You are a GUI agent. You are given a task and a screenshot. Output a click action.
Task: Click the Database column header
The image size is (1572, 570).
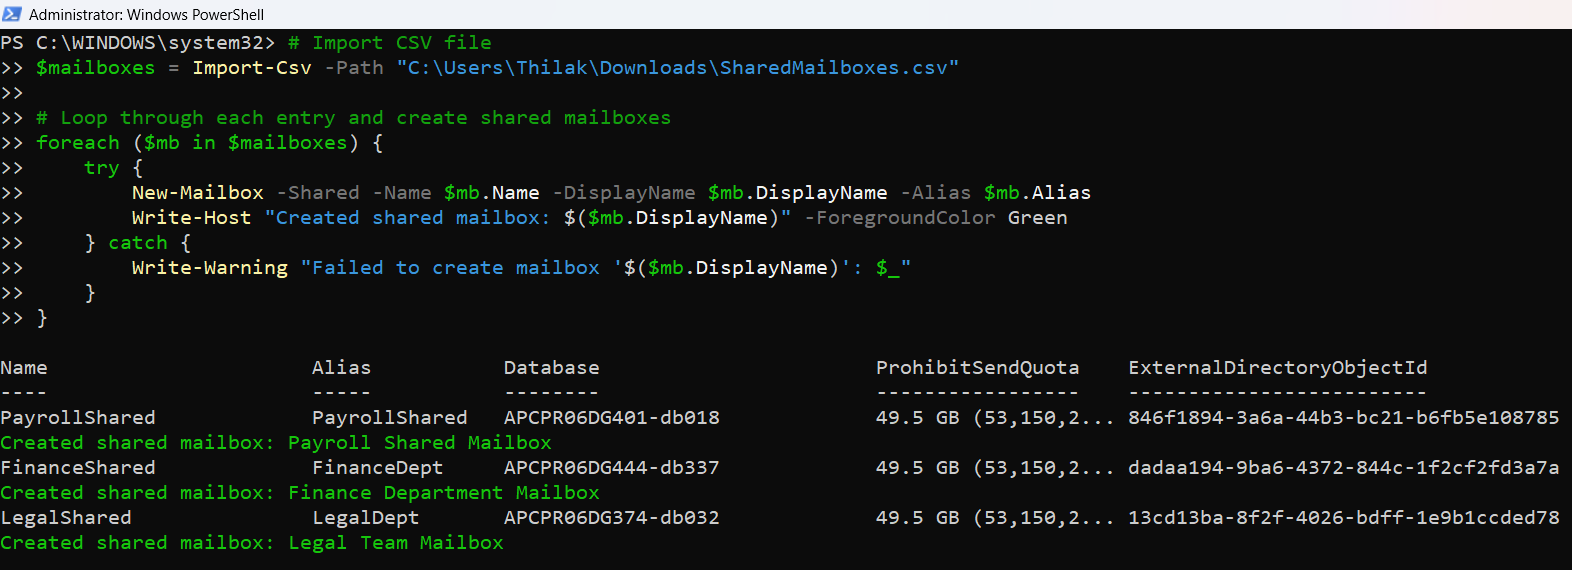(551, 368)
